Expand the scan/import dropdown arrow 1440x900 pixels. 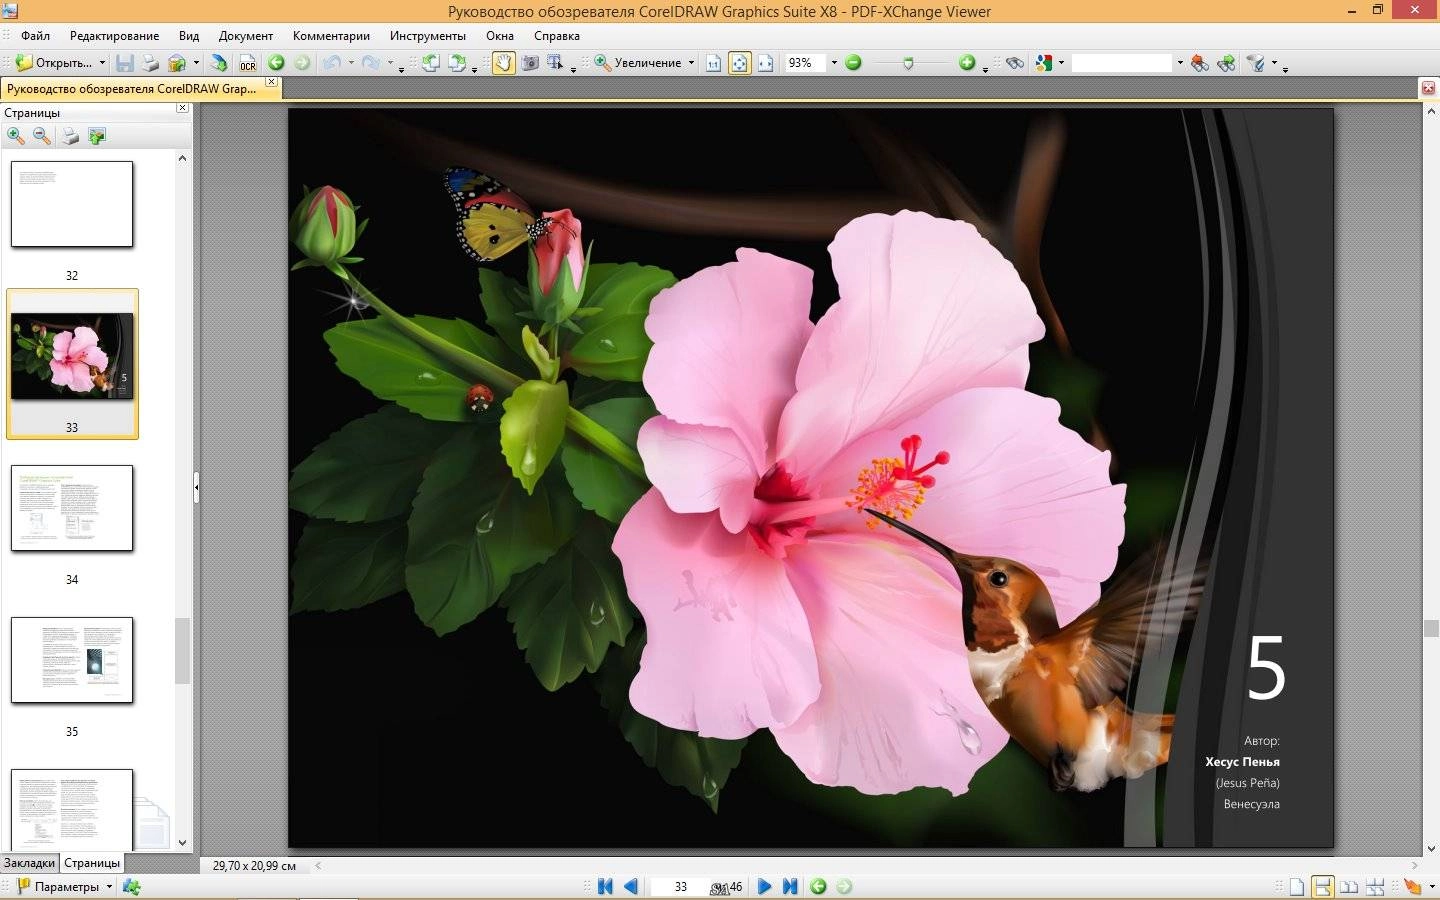click(x=196, y=63)
